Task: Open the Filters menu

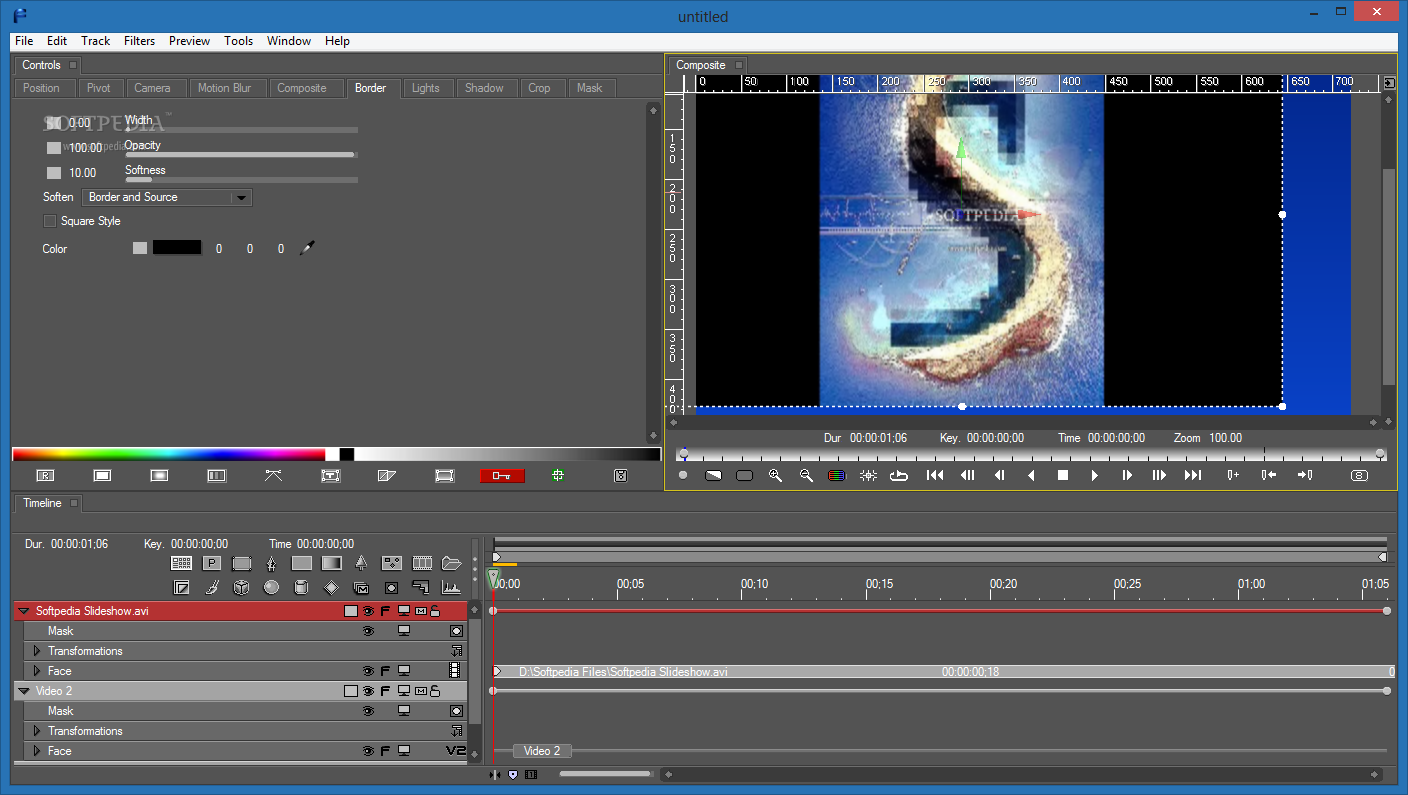Action: click(139, 41)
